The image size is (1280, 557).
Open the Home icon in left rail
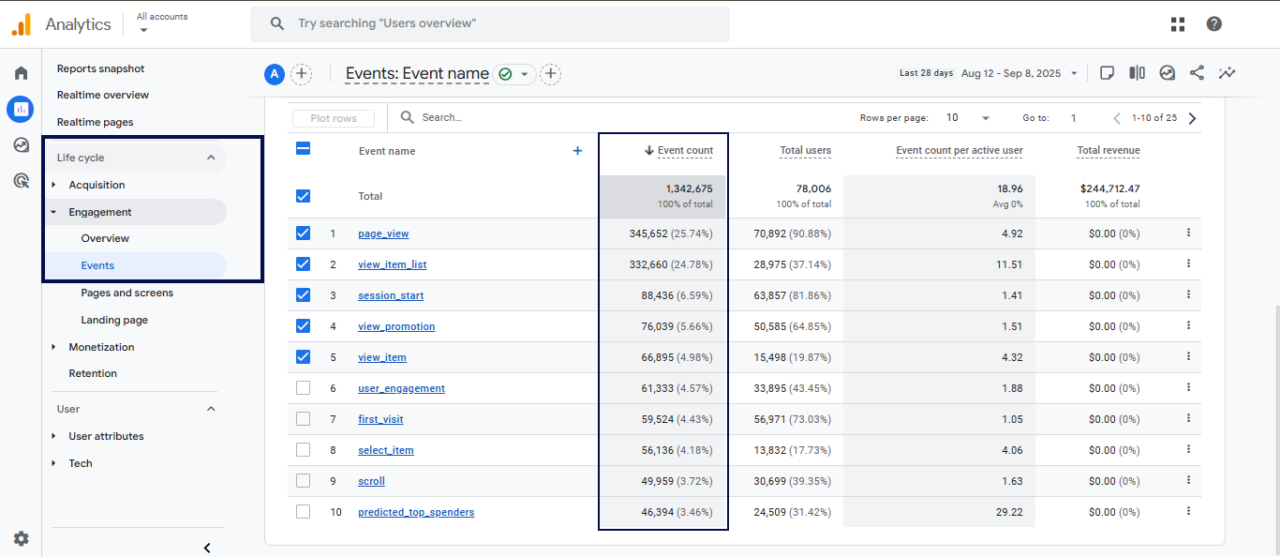[x=21, y=73]
